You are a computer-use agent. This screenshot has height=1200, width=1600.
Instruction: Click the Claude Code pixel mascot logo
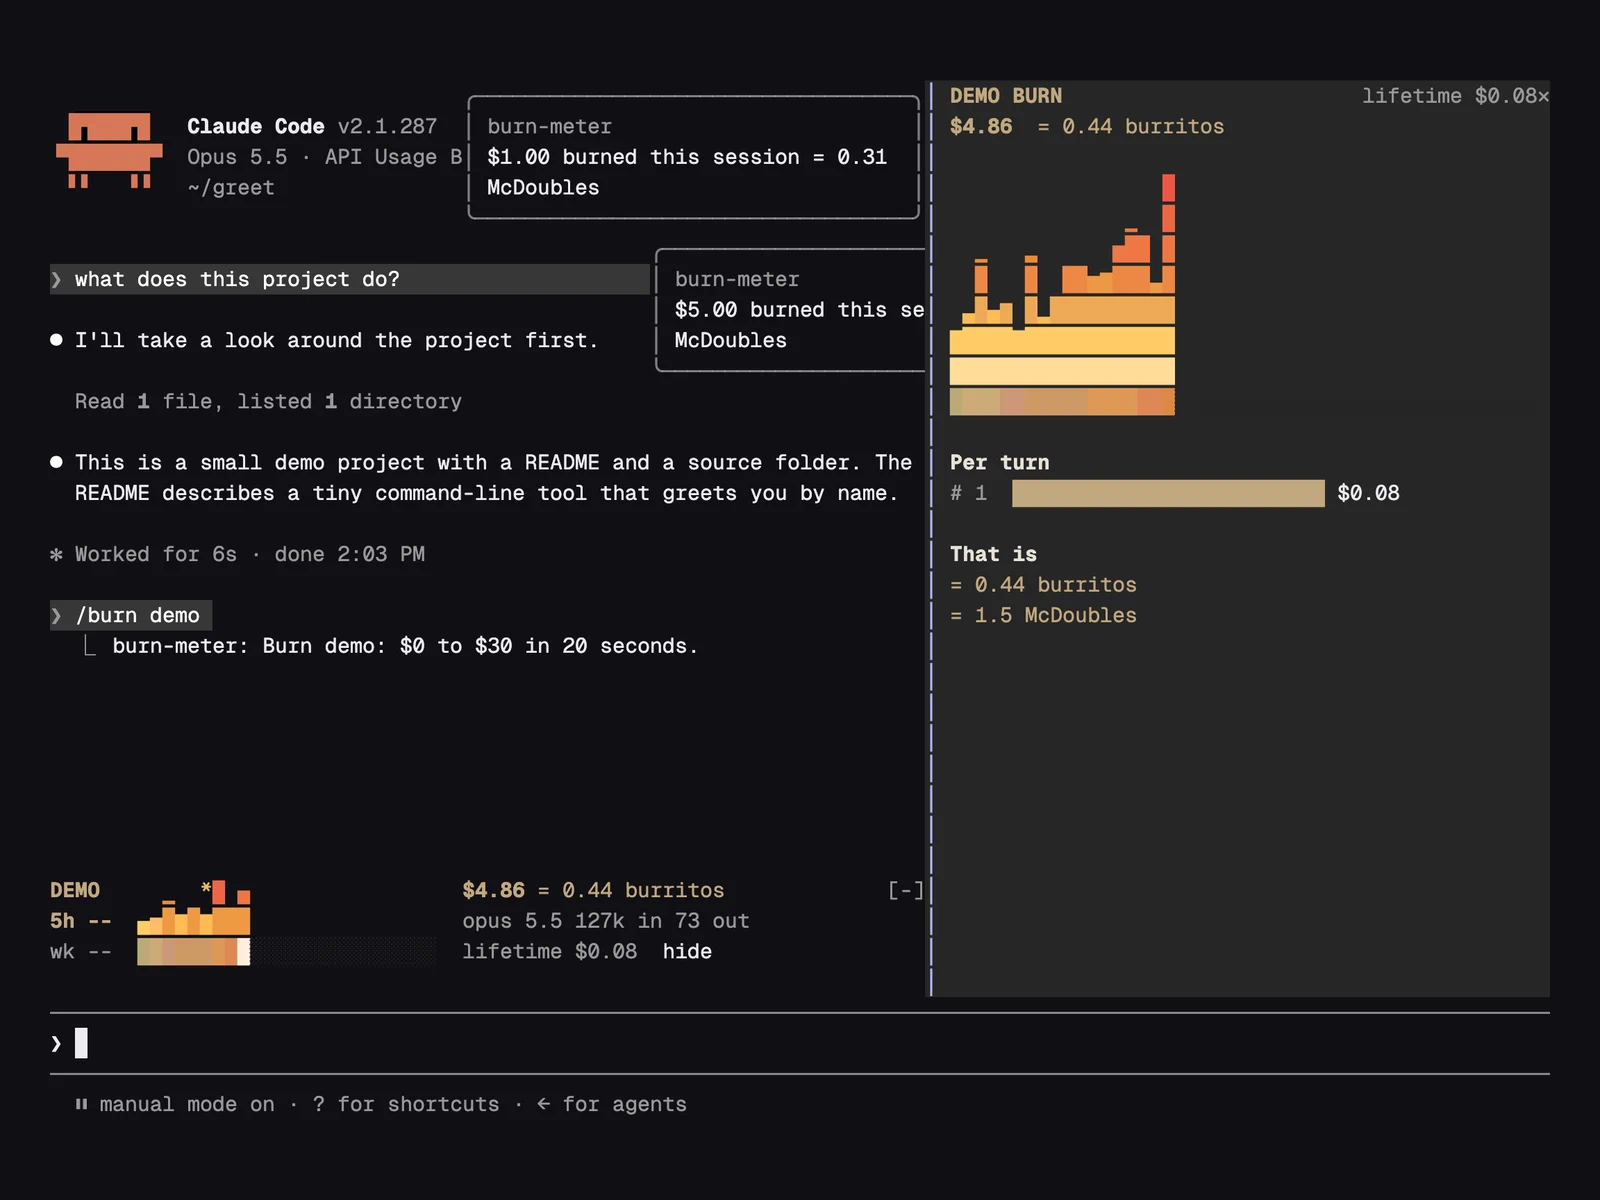click(109, 150)
